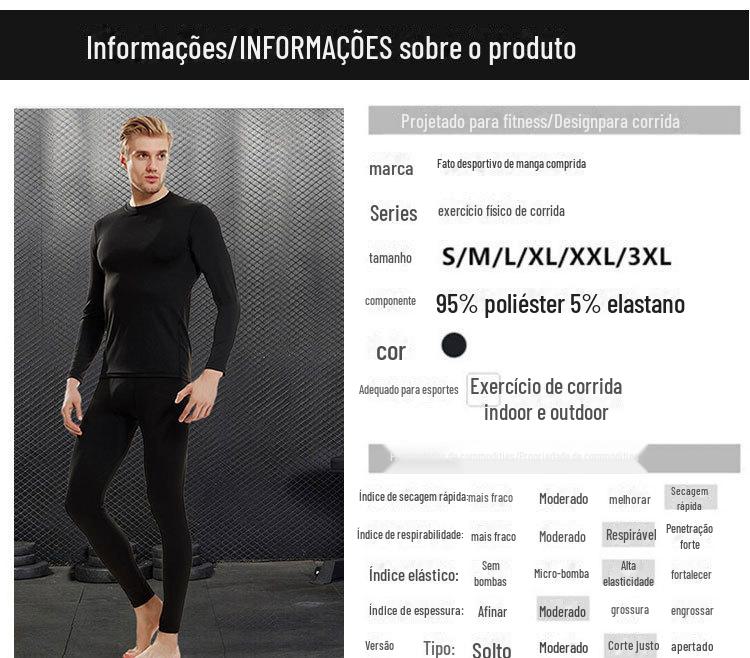This screenshot has height=658, width=750.
Task: Click the blurred commodity properties banner
Action: [x=554, y=459]
